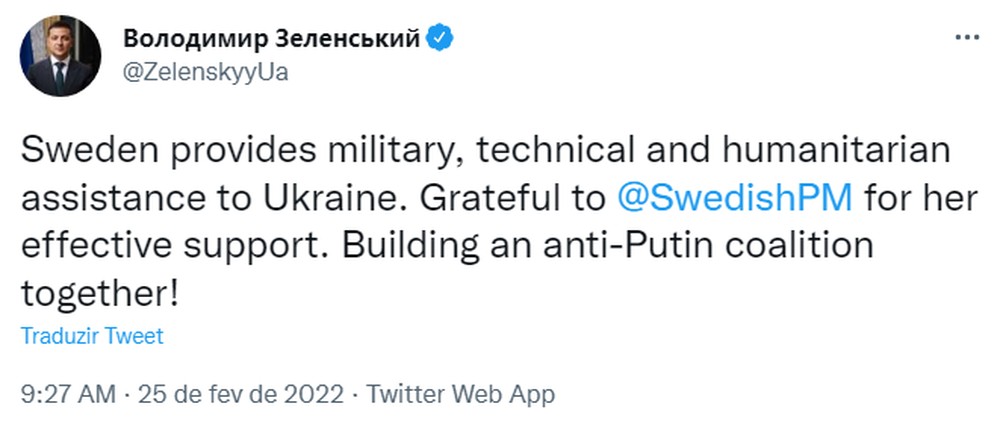Screen dimensions: 1000x427
Task: Click the suit and tie in the avatar
Action: 59,76
